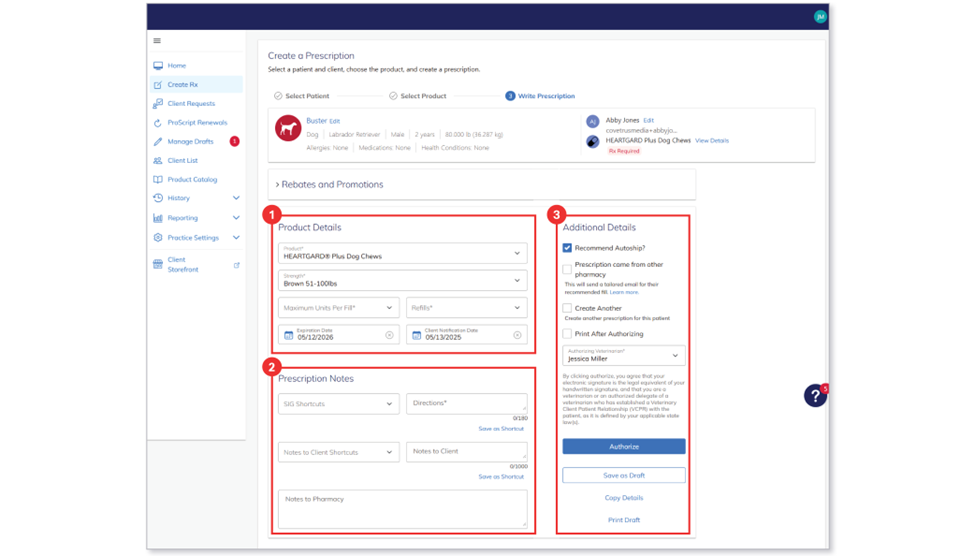975x556 pixels.
Task: Clear the Client Notification Date field
Action: 517,335
